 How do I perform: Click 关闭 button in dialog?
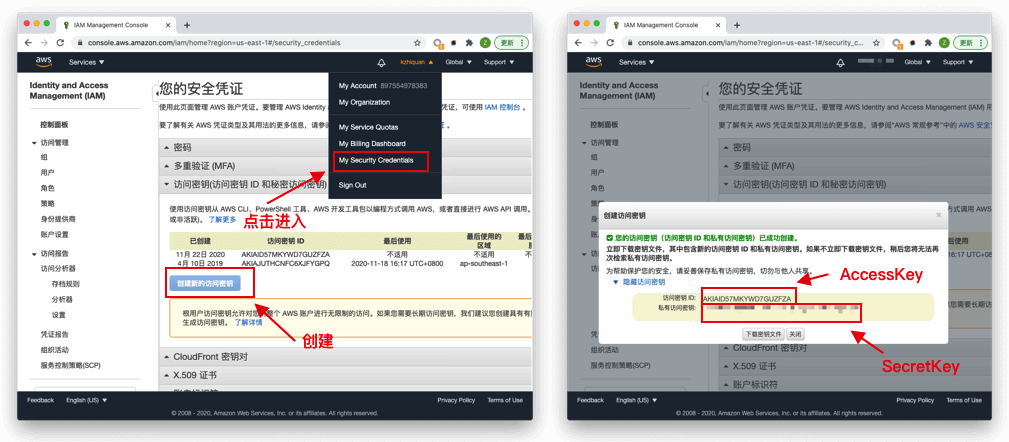coord(795,335)
